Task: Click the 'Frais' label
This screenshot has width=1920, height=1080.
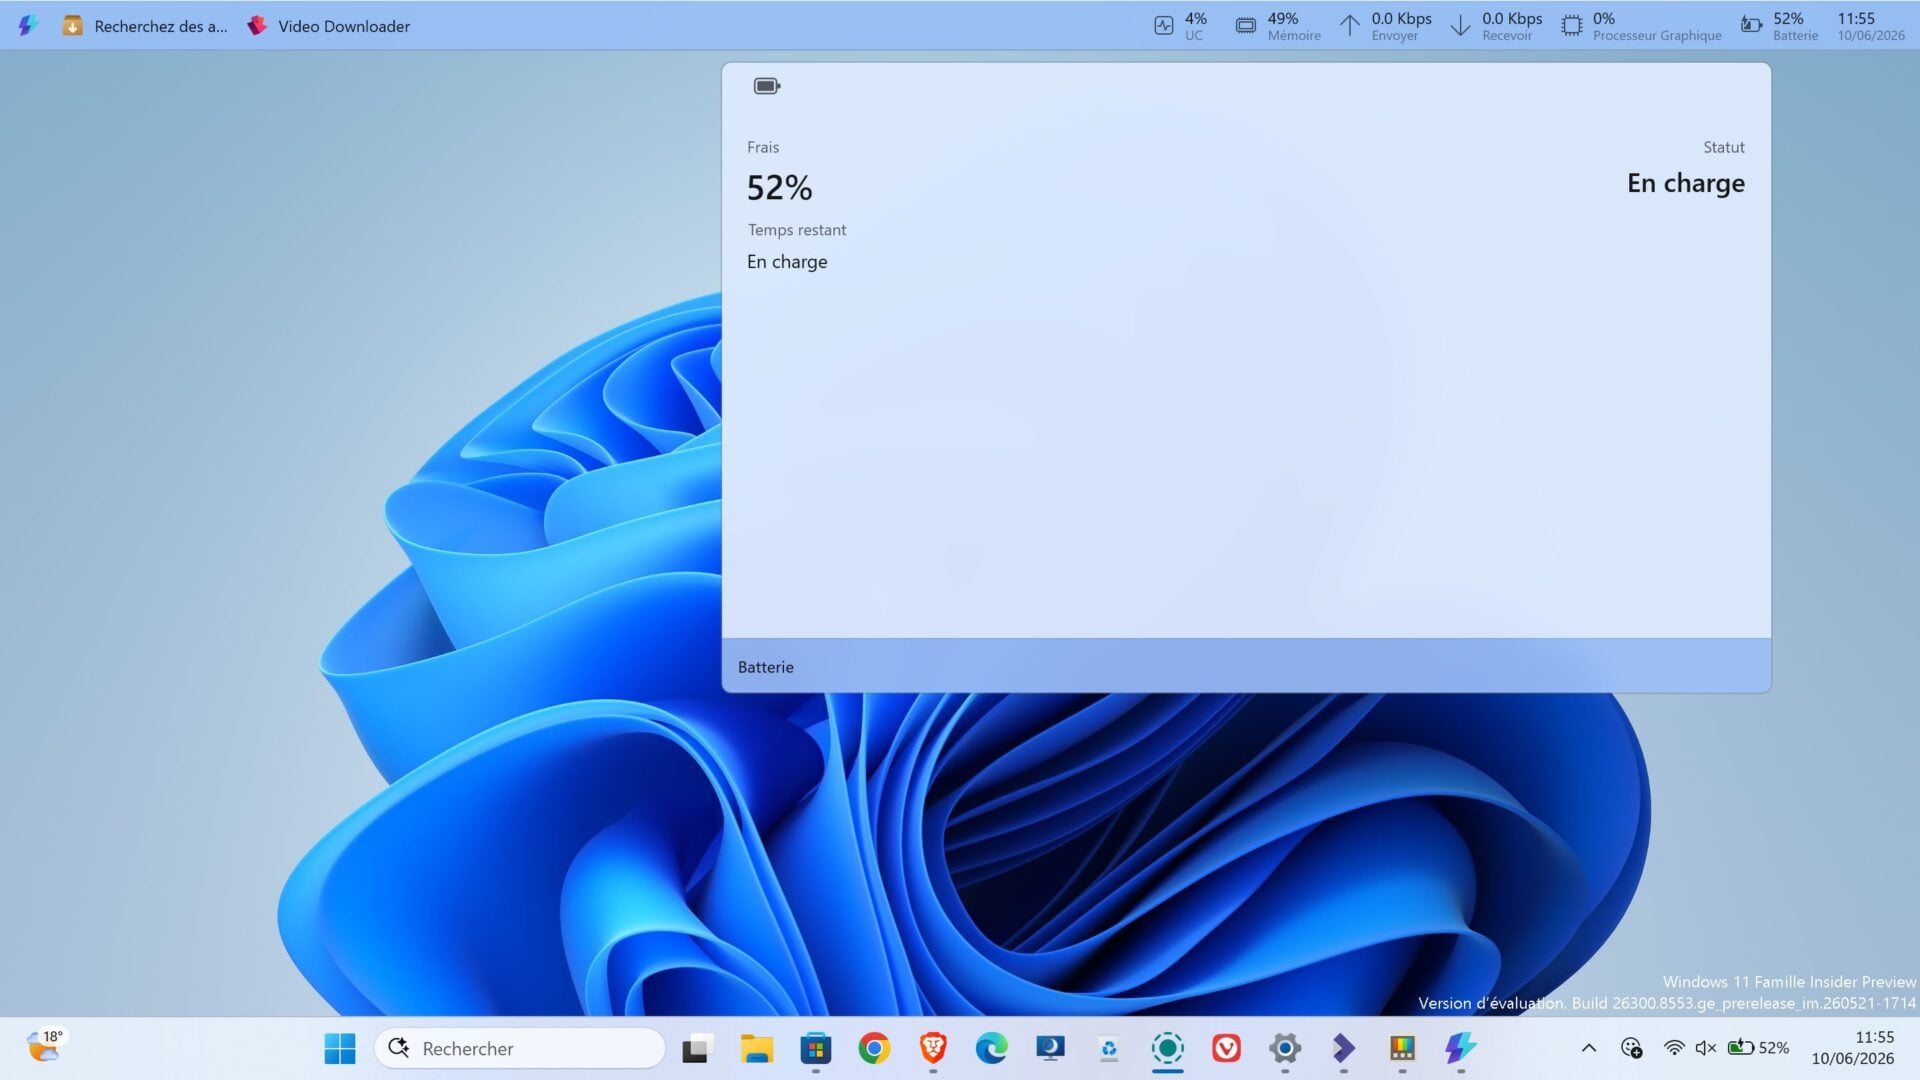Action: coord(763,147)
